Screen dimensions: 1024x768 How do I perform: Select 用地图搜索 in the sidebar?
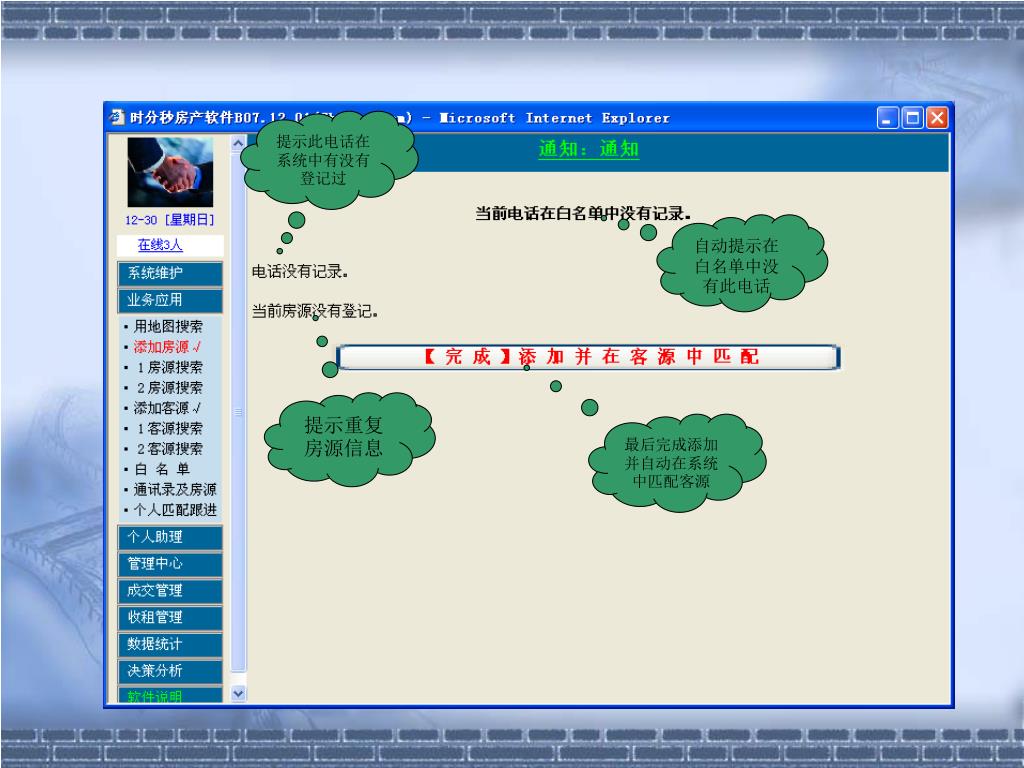point(168,326)
